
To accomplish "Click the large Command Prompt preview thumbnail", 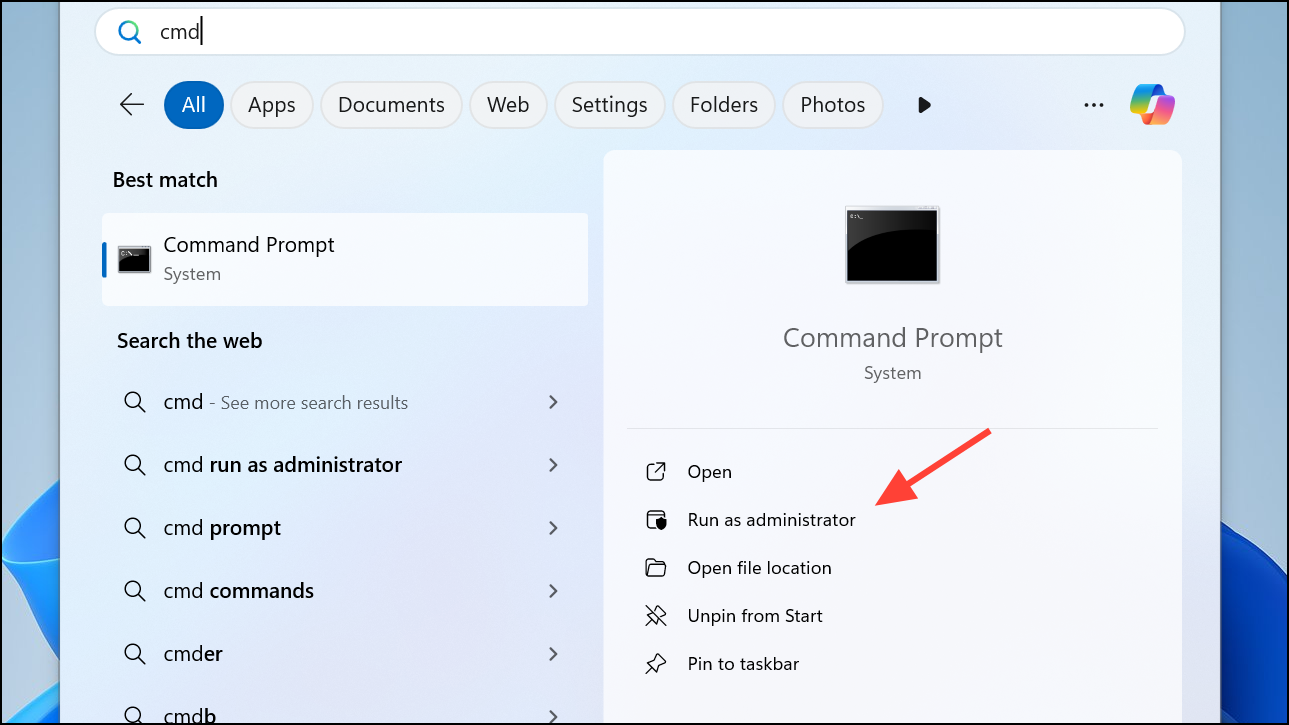I will tap(892, 245).
